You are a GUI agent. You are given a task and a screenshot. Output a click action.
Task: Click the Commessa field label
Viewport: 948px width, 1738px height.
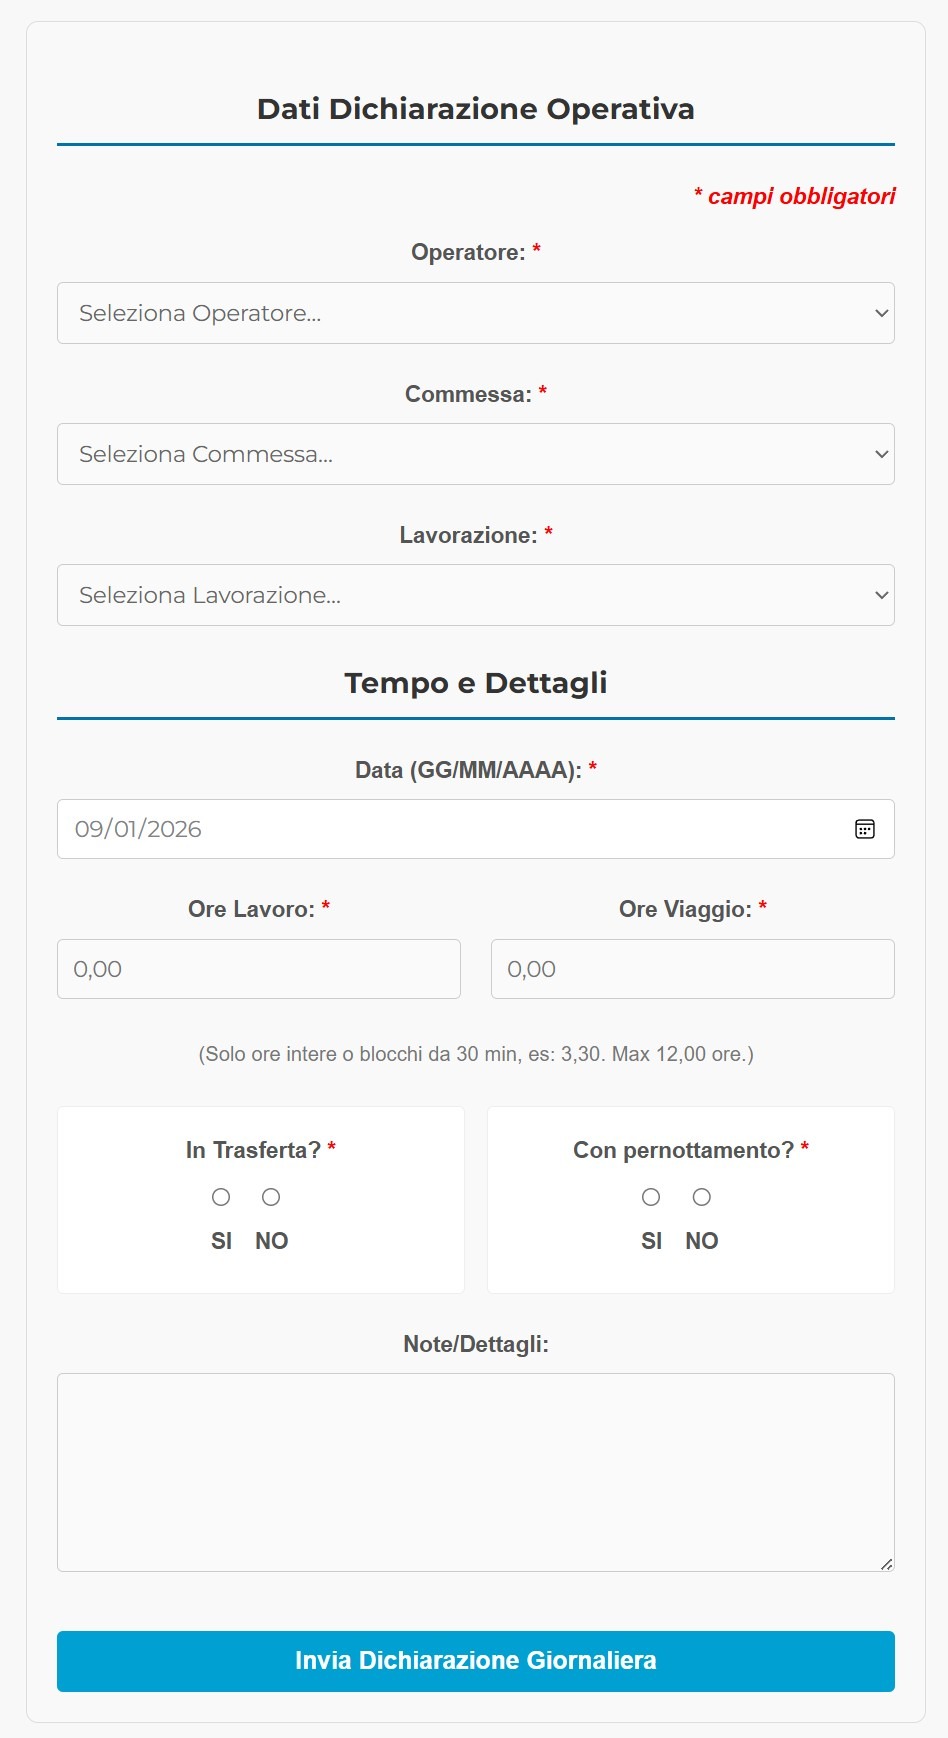coord(476,394)
